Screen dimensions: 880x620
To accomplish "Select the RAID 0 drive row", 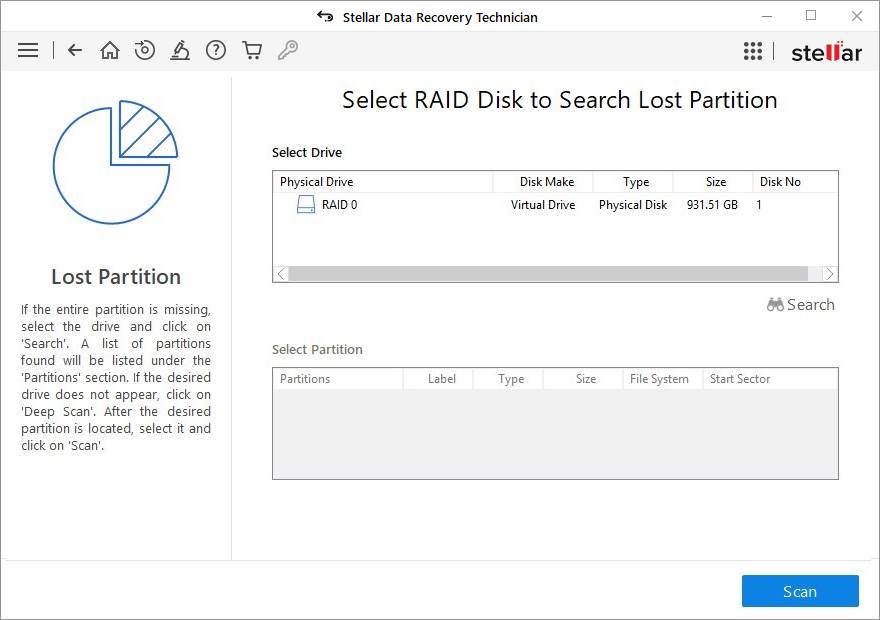I will (x=555, y=205).
